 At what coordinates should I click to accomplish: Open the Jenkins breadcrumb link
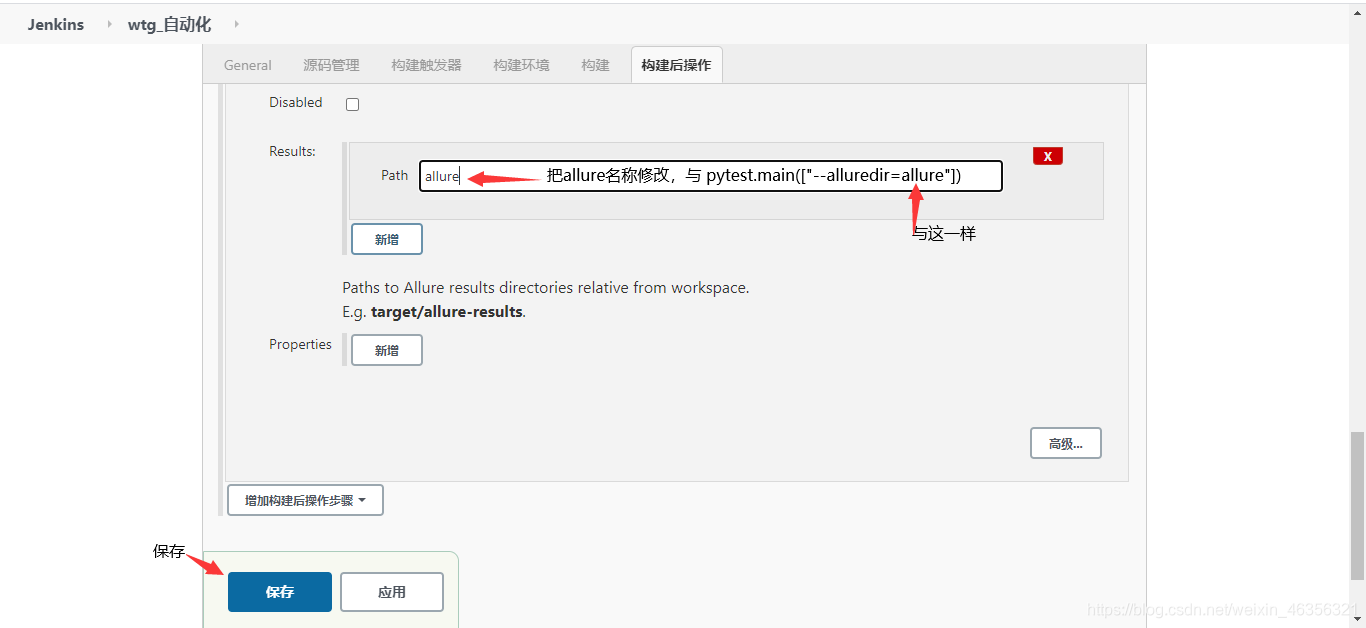pyautogui.click(x=56, y=24)
